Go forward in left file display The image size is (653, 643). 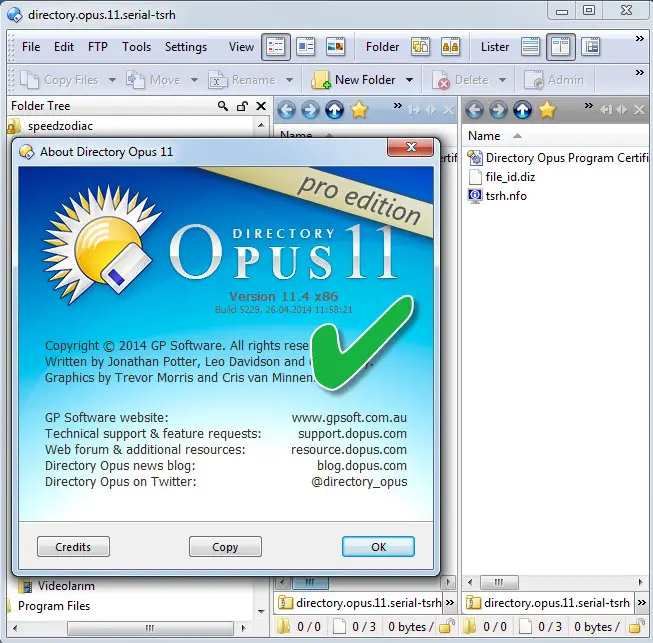[310, 110]
